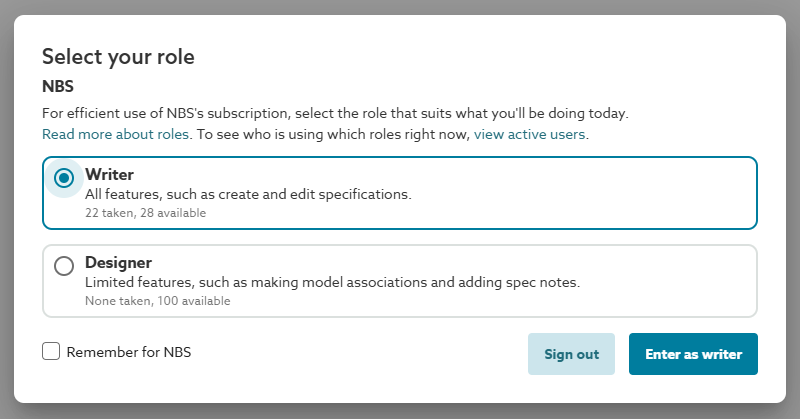Click the bold 'Designer' role title
This screenshot has width=800, height=419.
118,262
